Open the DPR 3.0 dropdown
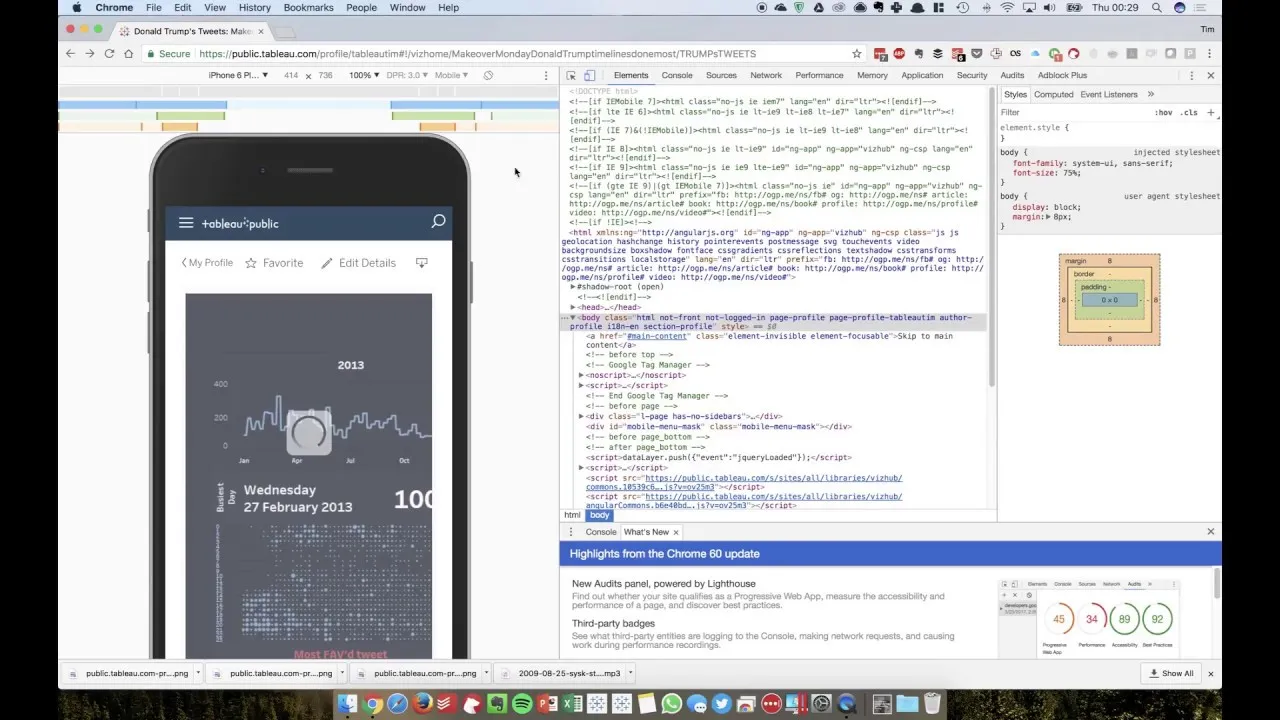The height and width of the screenshot is (720, 1280). [405, 75]
